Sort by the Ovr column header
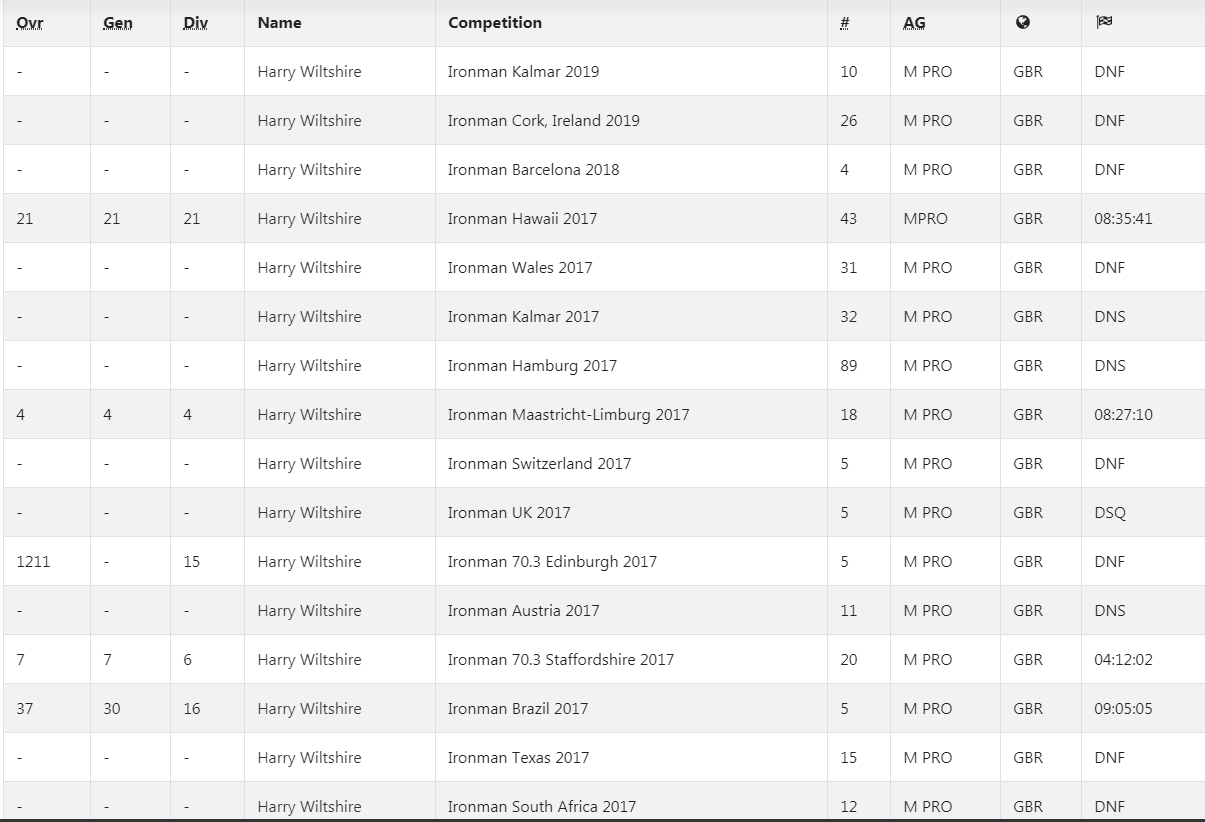 click(x=30, y=23)
